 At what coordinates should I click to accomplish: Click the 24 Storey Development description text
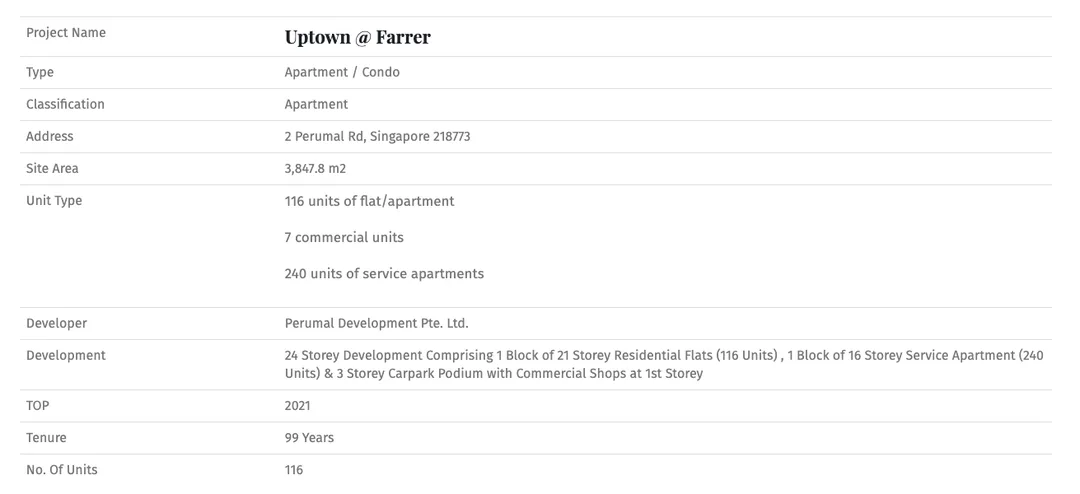point(664,364)
